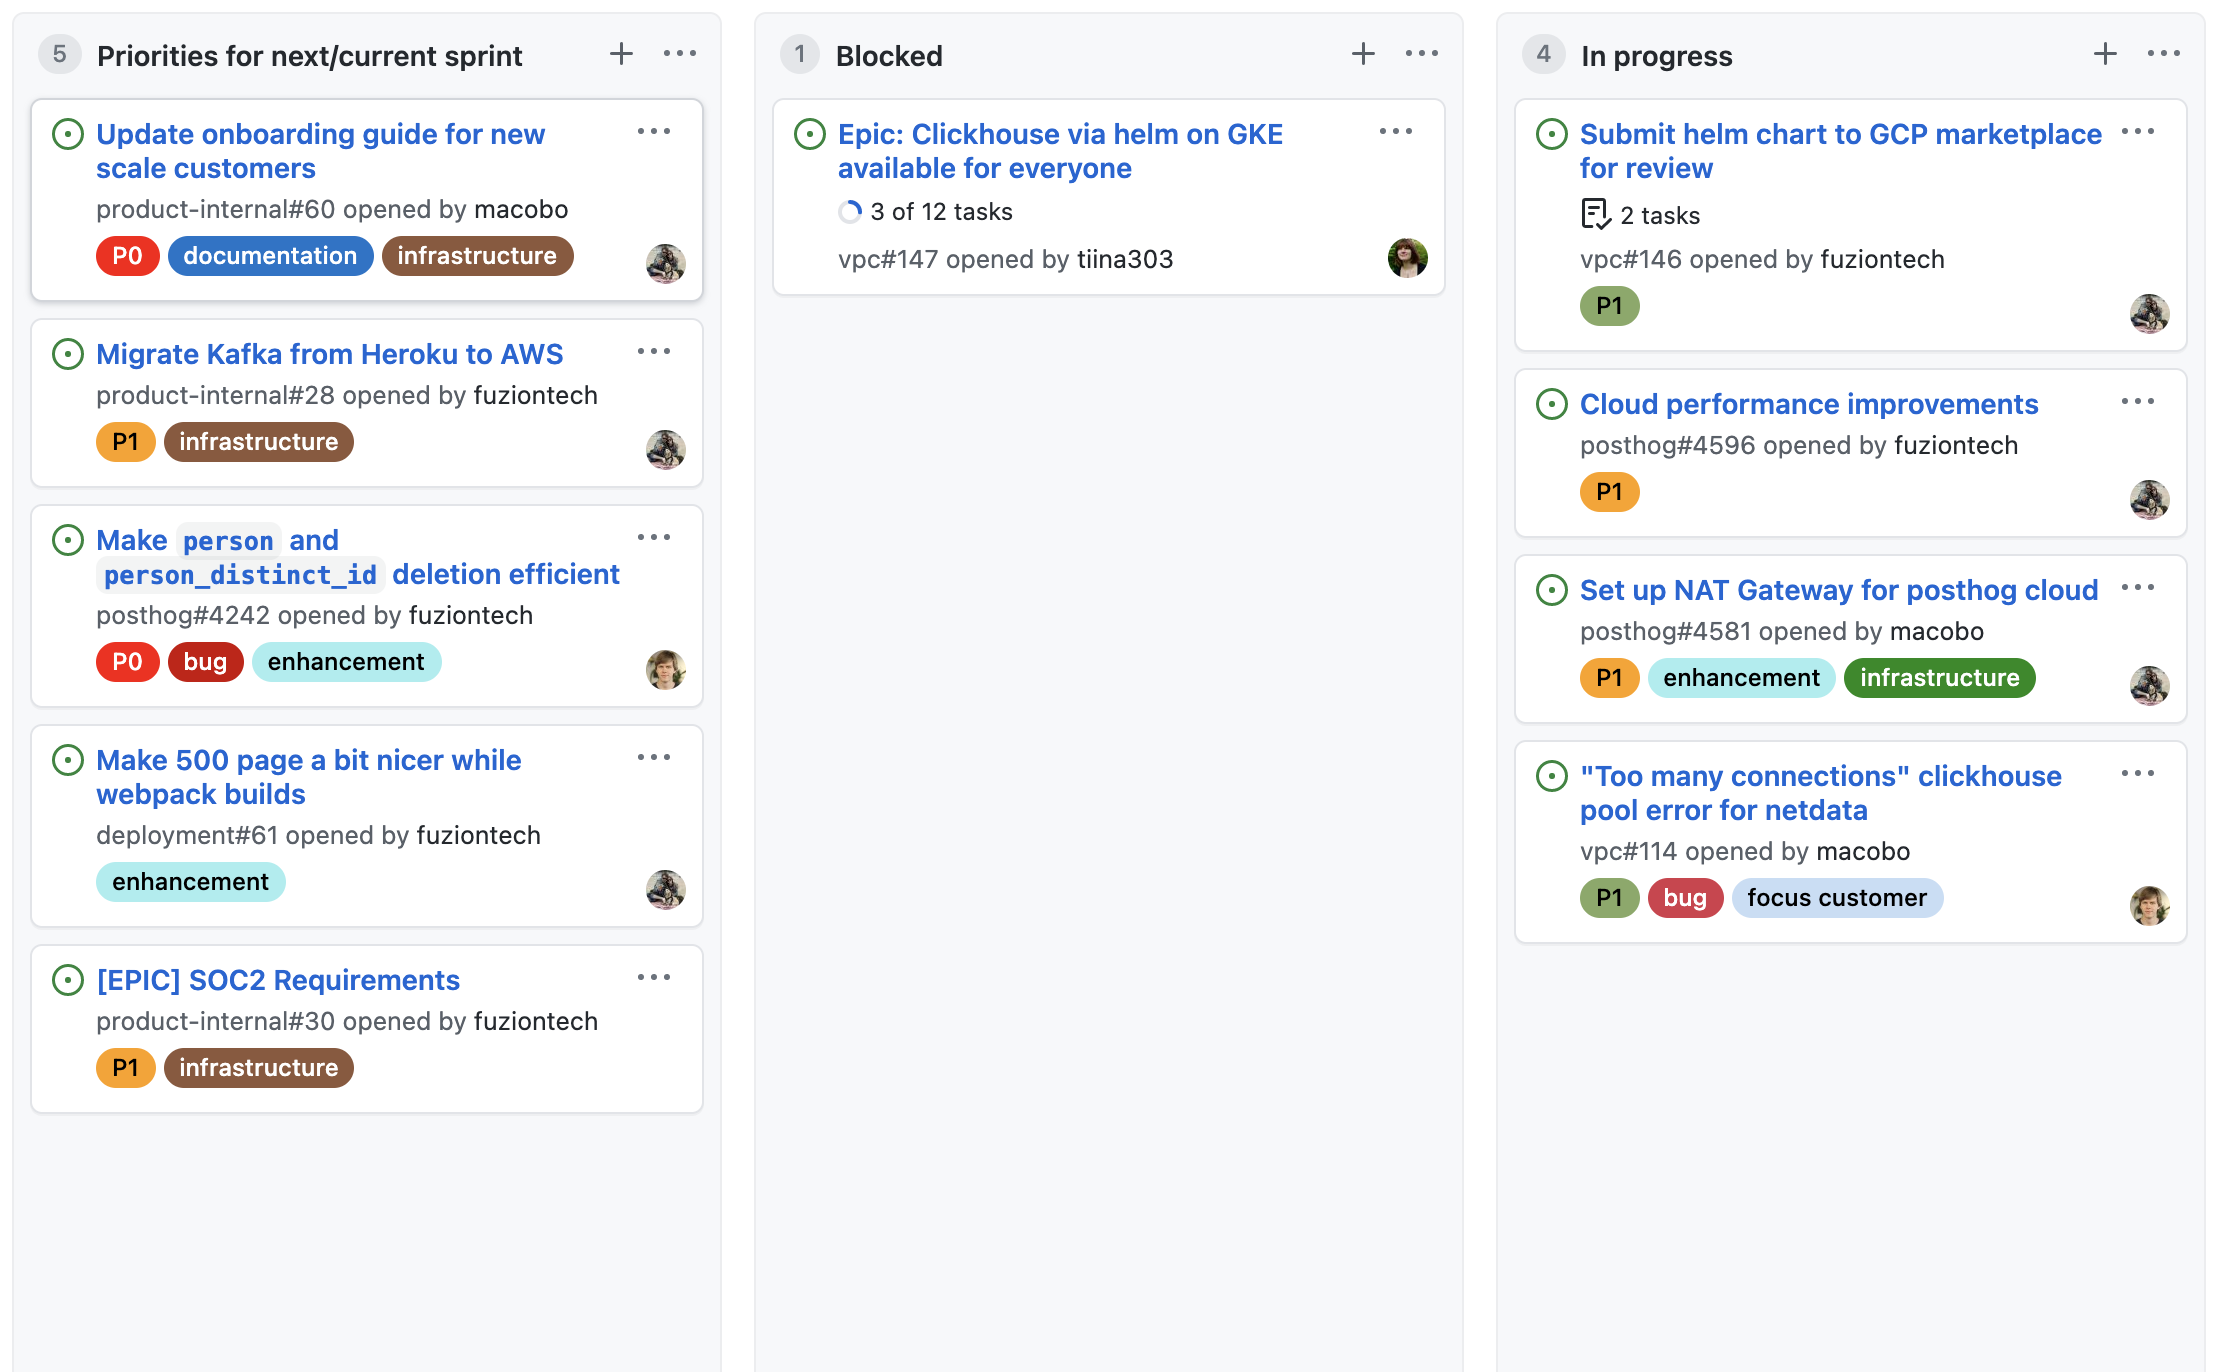Add a card to the In progress column

click(x=2105, y=54)
